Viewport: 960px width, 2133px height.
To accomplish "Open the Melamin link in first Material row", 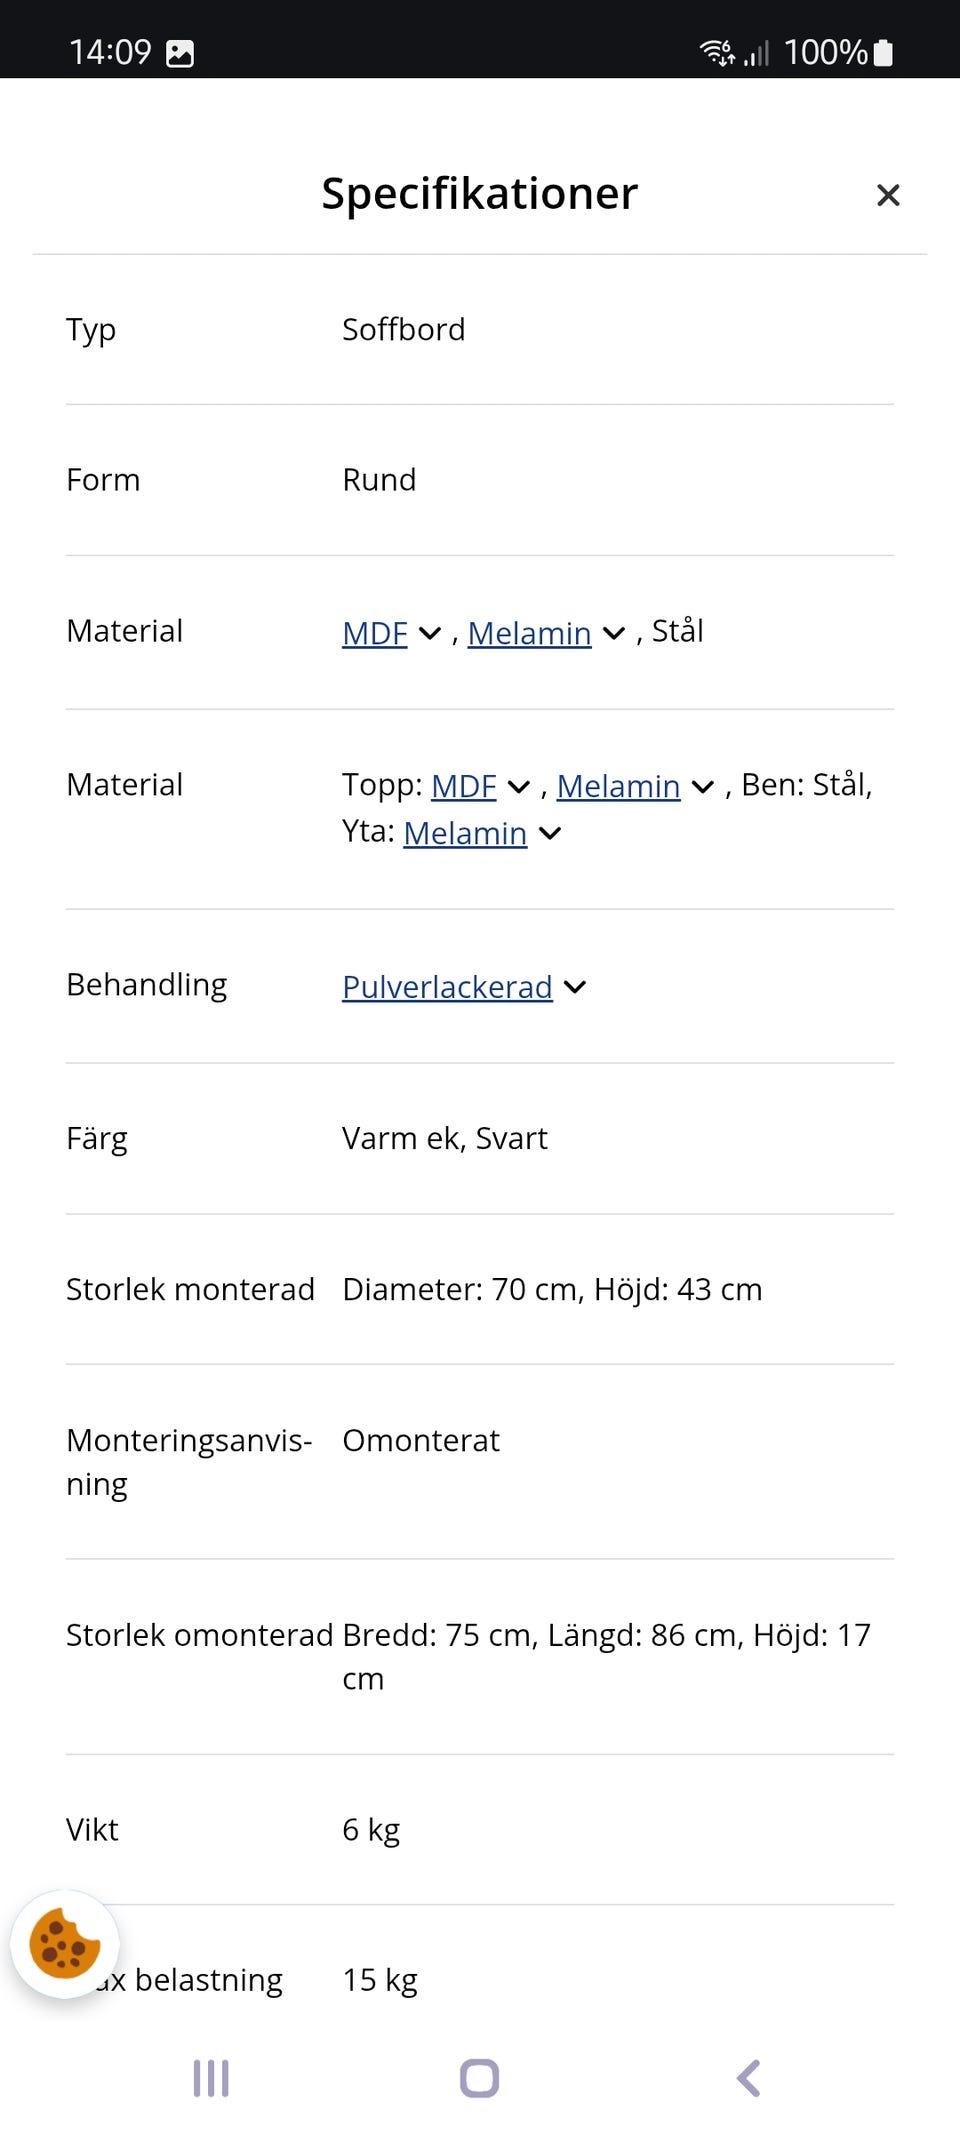I will pyautogui.click(x=529, y=633).
